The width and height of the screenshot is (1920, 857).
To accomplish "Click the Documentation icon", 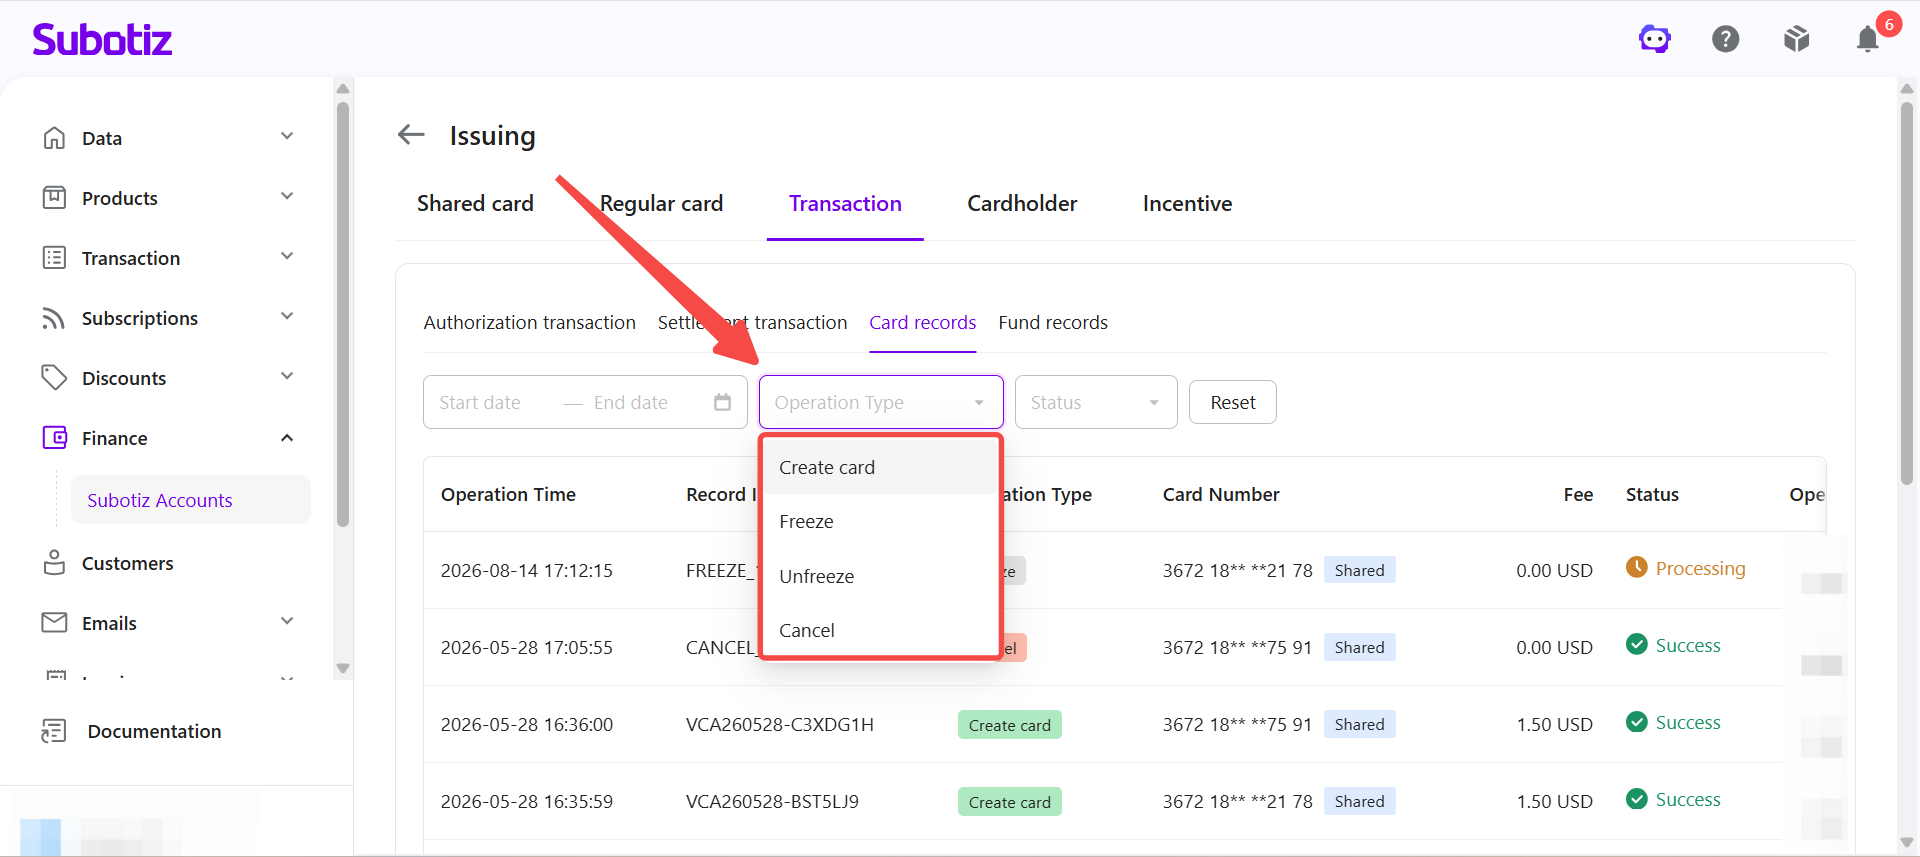I will 54,731.
